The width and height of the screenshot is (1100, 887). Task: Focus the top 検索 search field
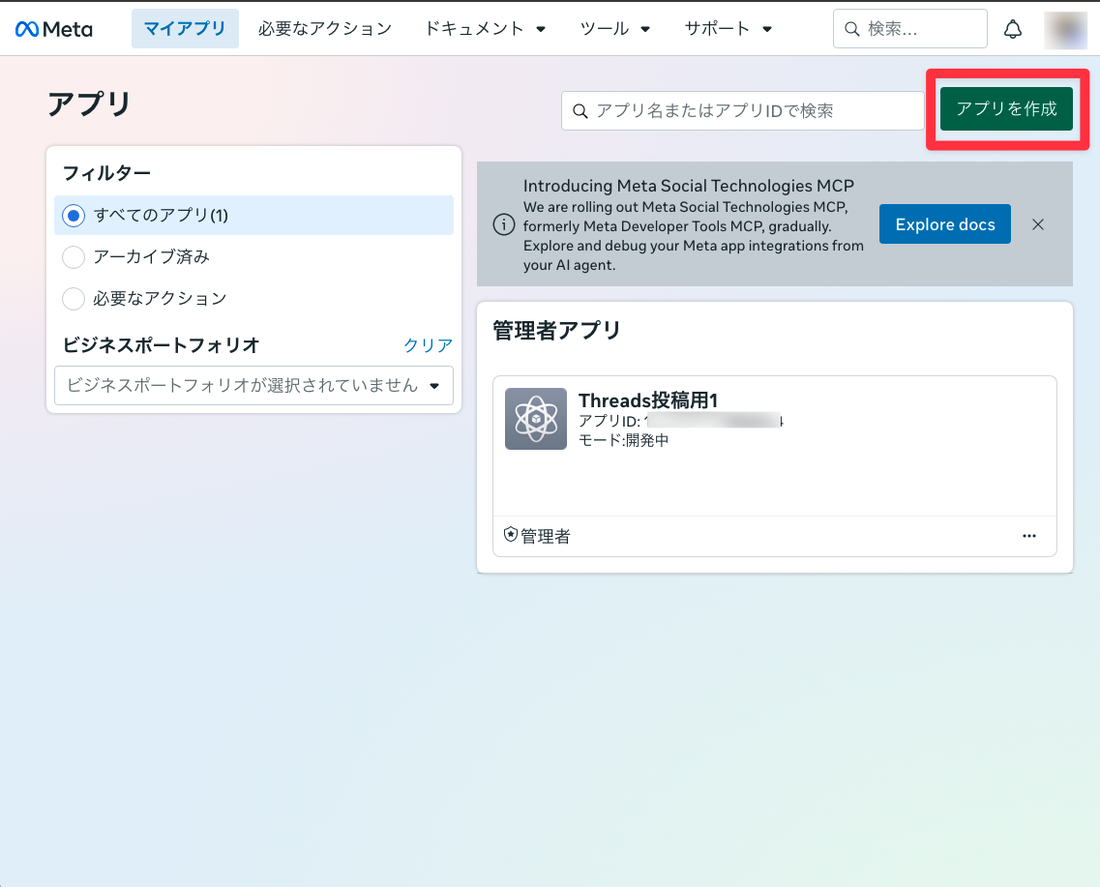(x=910, y=29)
